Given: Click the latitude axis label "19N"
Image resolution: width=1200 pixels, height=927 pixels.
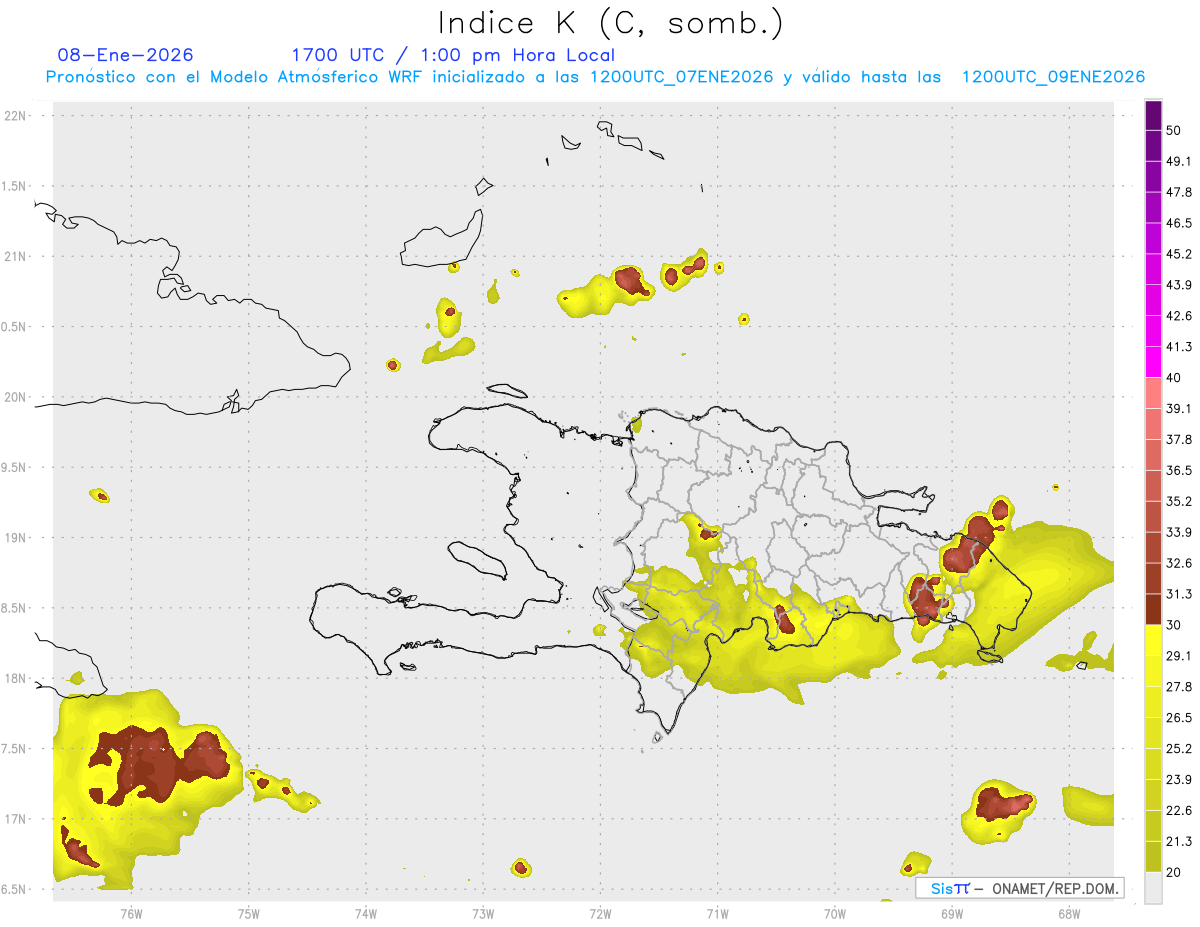Looking at the screenshot, I should (15, 538).
